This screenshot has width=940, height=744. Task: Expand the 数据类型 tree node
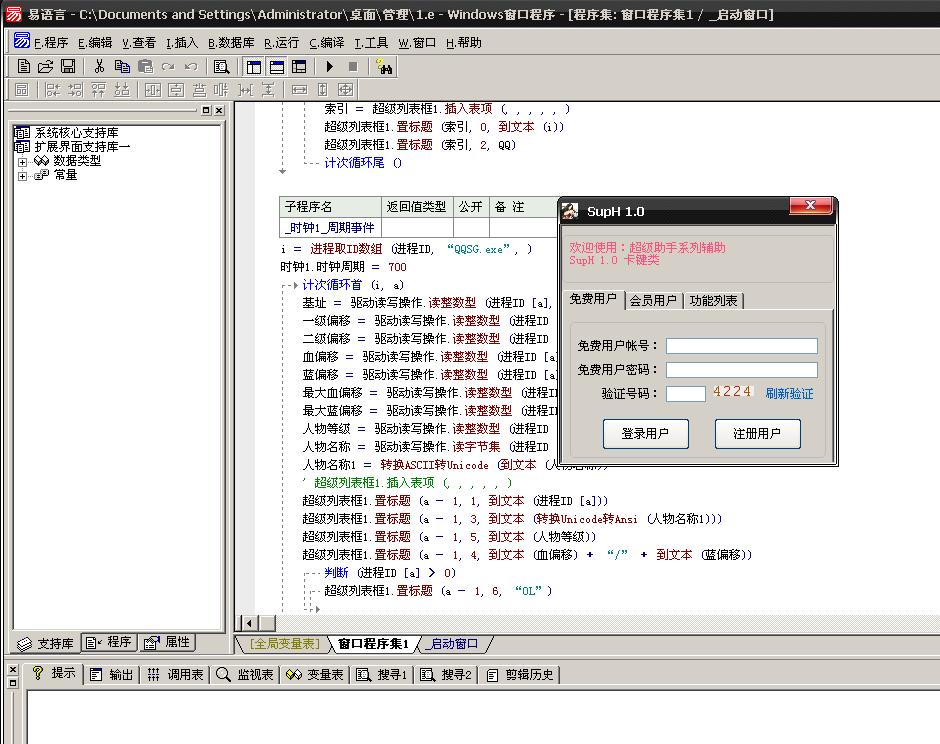pyautogui.click(x=22, y=162)
